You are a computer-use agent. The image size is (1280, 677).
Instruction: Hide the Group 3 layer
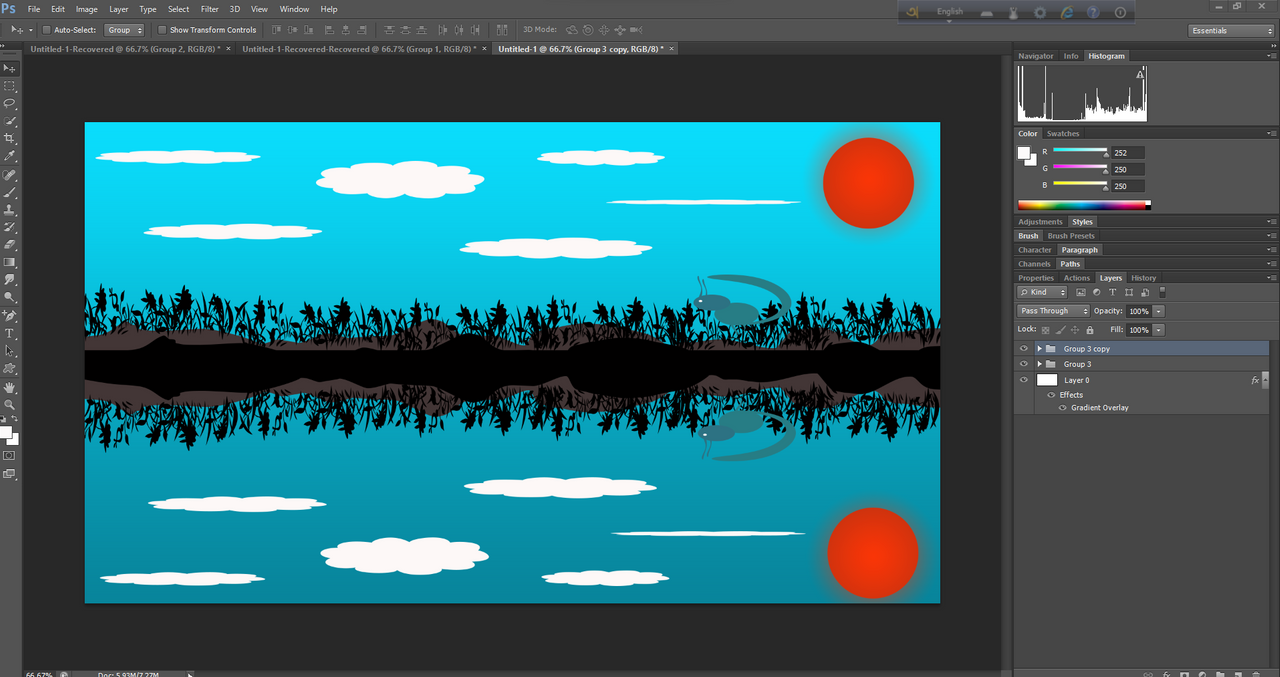pyautogui.click(x=1023, y=364)
